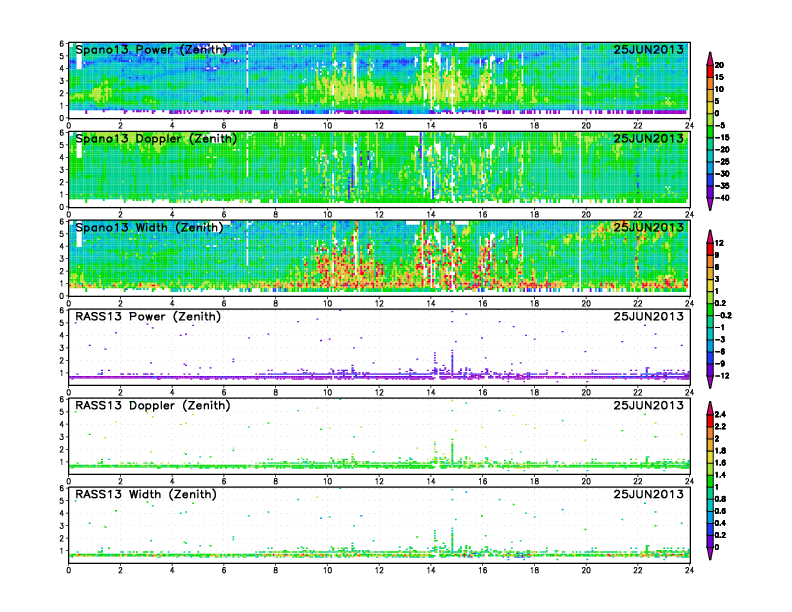792x612 pixels.
Task: Click the "-12" label on the middle colorbar
Action: [722, 376]
